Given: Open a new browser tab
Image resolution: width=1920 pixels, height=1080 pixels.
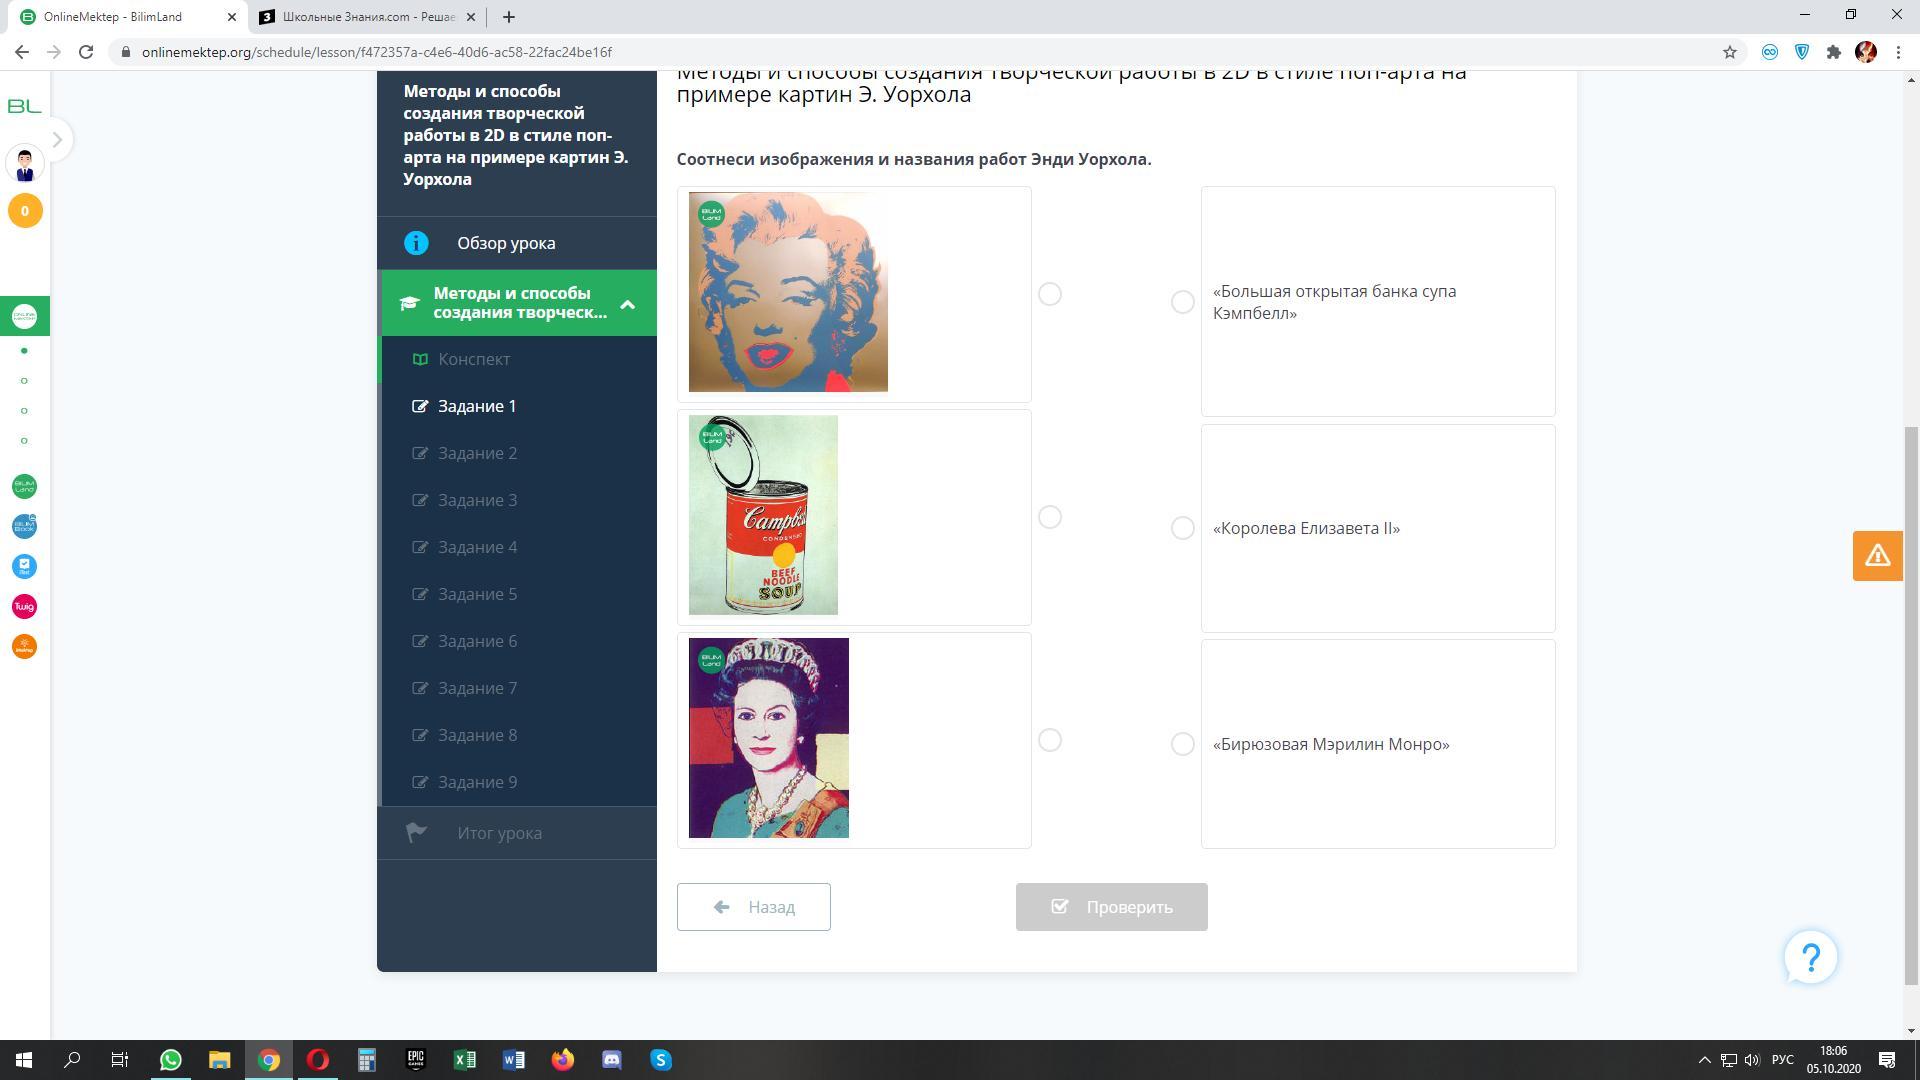Looking at the screenshot, I should click(x=508, y=17).
